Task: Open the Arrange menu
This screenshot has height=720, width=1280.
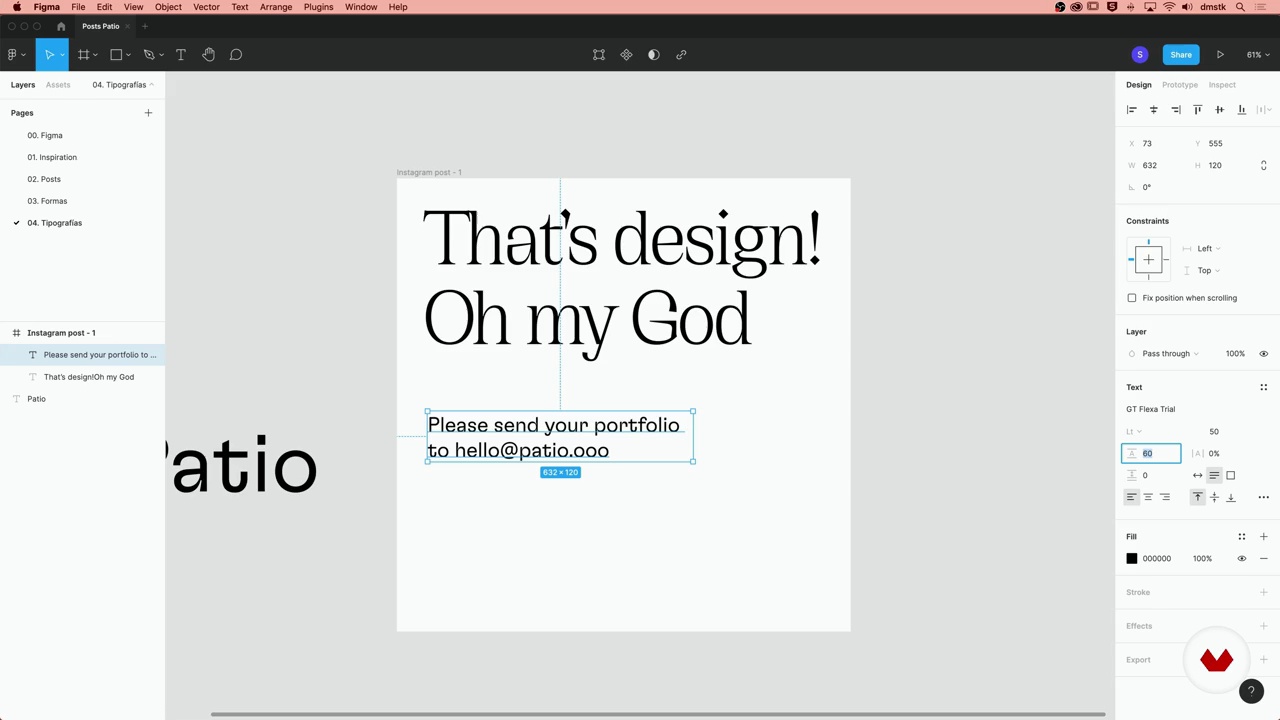Action: 276,7
